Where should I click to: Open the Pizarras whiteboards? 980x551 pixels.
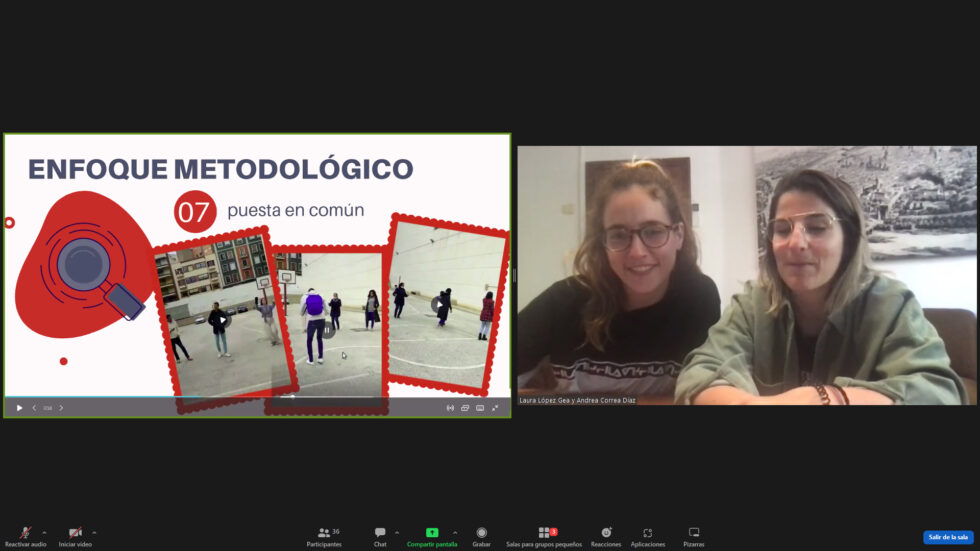[694, 534]
